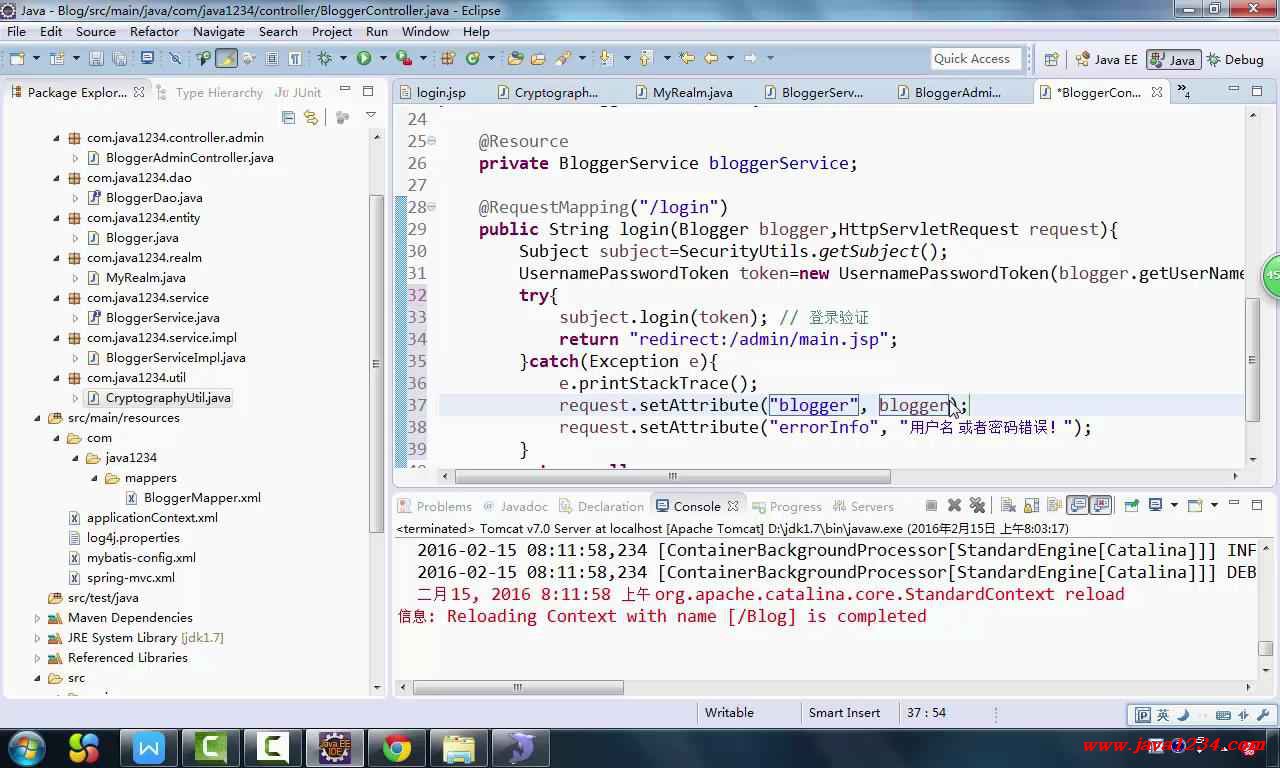Click Pin Console icon
Image resolution: width=1280 pixels, height=768 pixels.
(1131, 506)
